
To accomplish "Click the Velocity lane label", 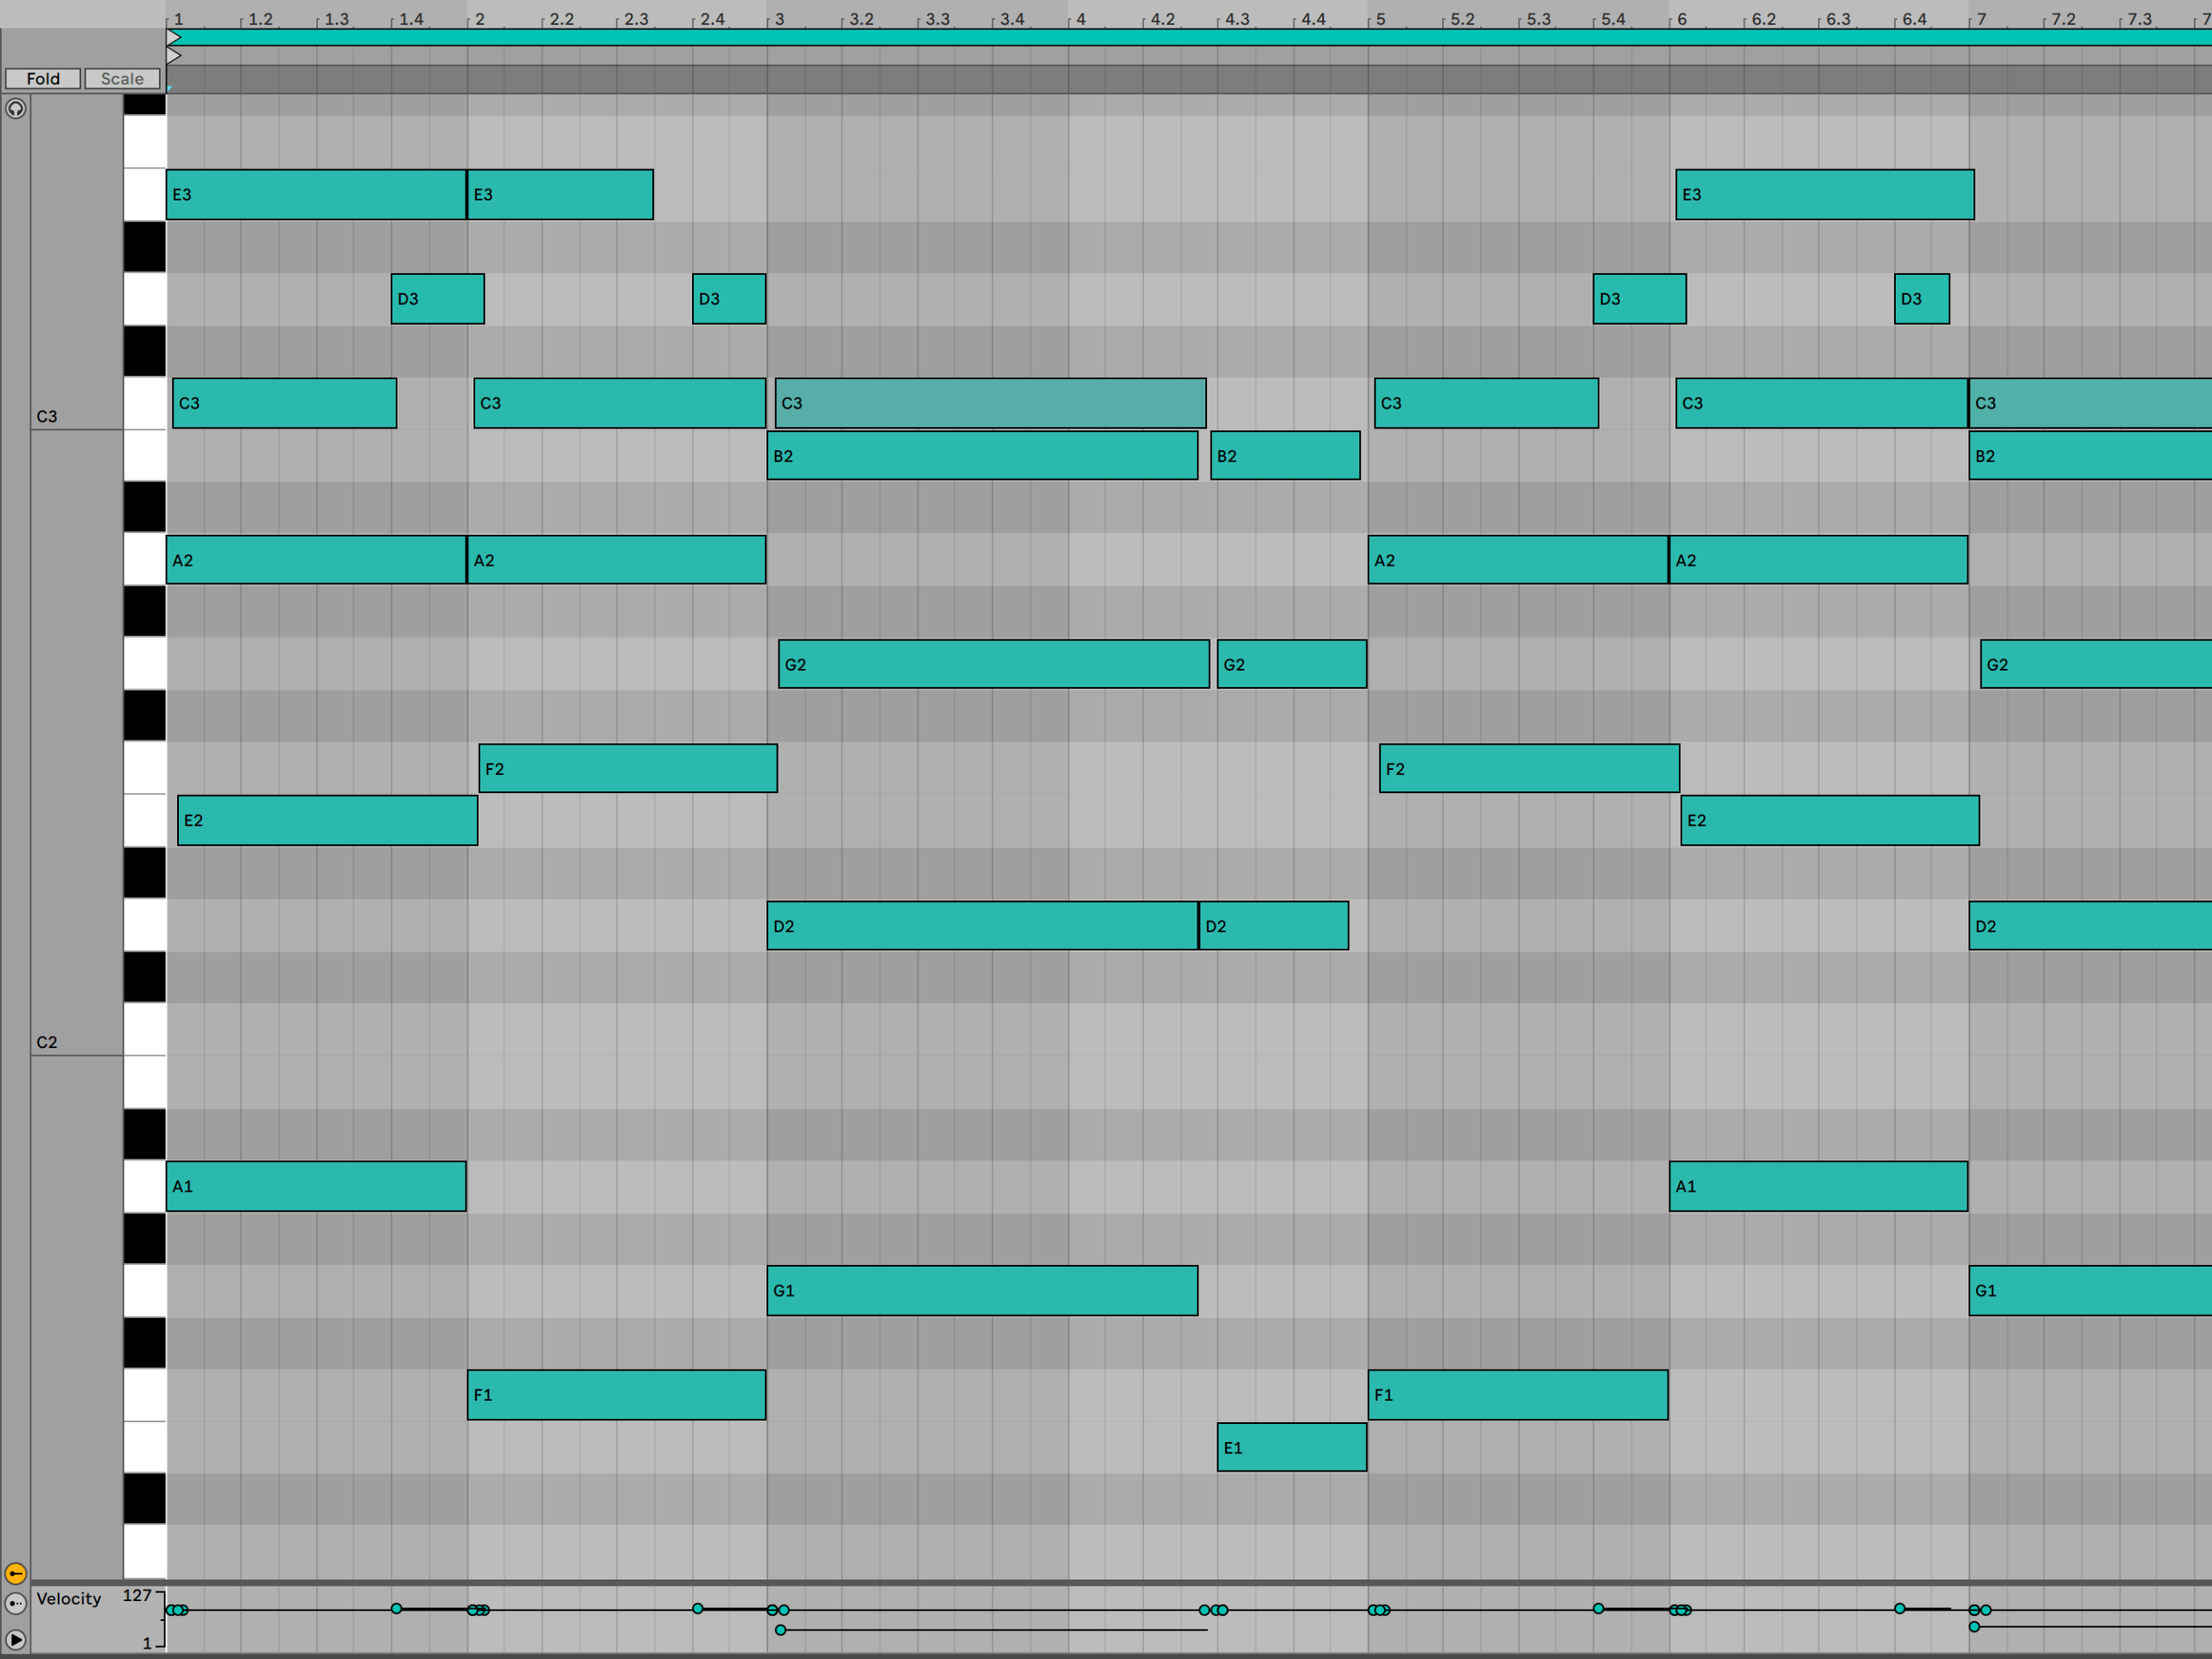I will click(68, 1599).
